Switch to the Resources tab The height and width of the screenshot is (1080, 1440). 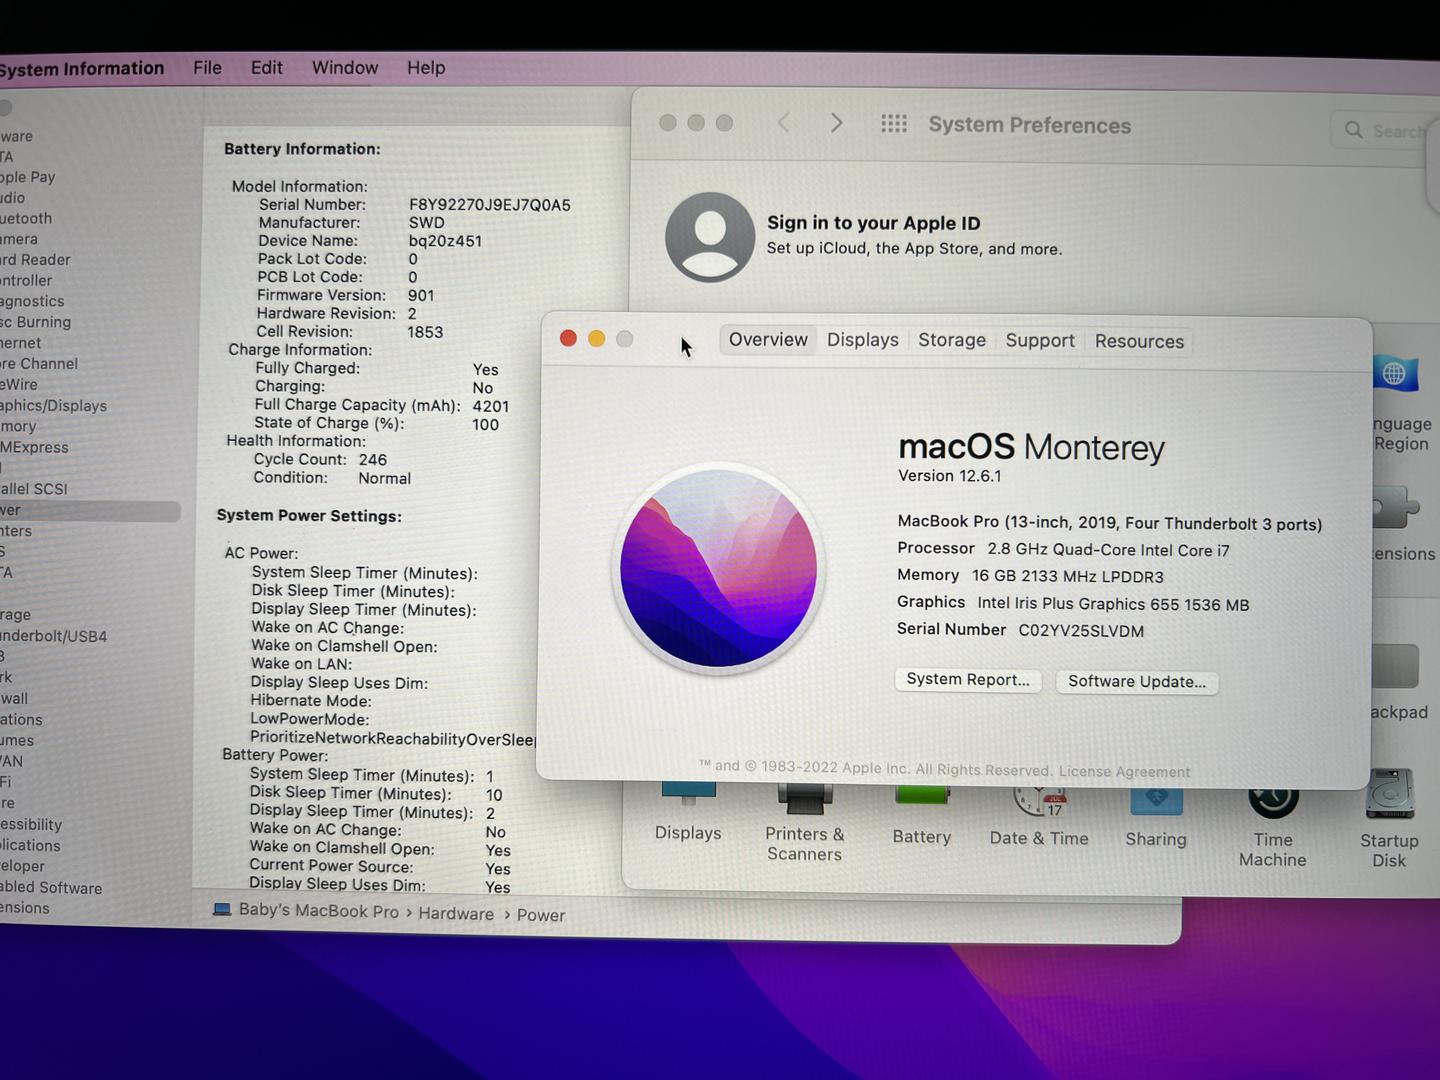pyautogui.click(x=1139, y=341)
